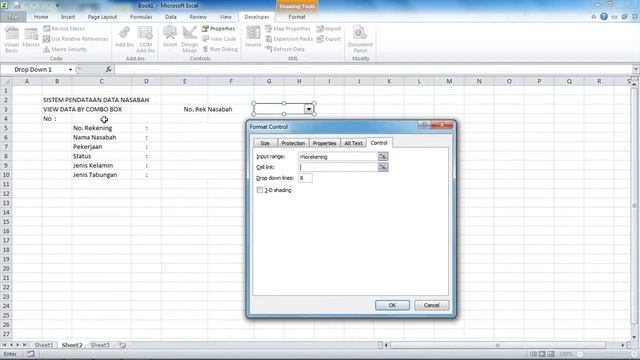This screenshot has height=360, width=640.
Task: Click the combo box dropdown arrow on sheet
Action: 309,109
